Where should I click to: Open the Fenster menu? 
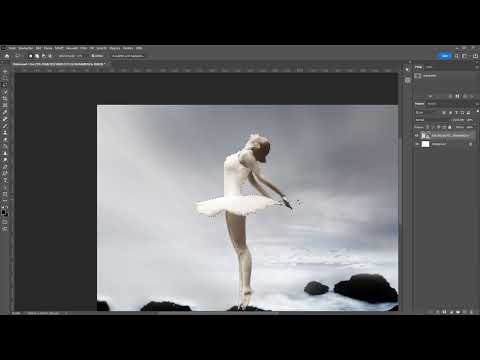[x=128, y=48]
